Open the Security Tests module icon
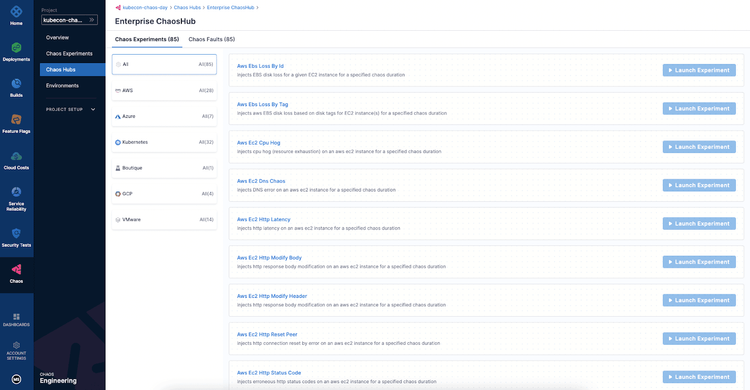 tap(16, 233)
